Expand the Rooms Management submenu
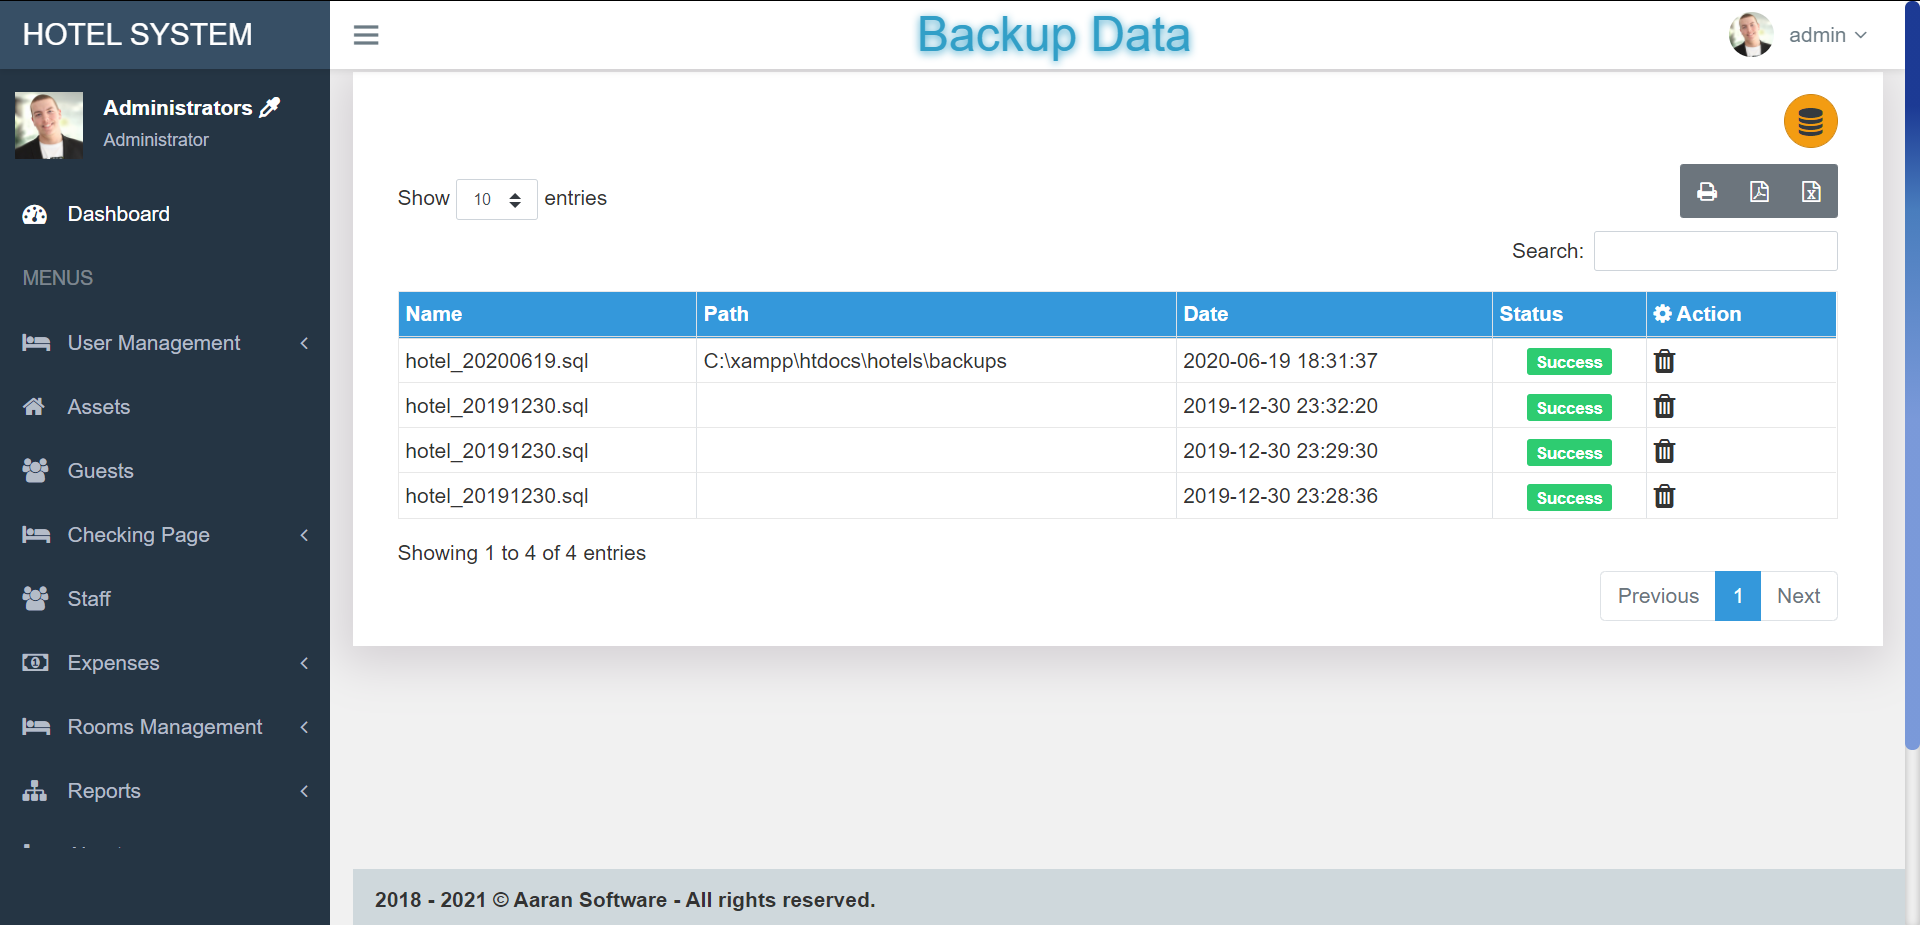The height and width of the screenshot is (925, 1920). [165, 727]
